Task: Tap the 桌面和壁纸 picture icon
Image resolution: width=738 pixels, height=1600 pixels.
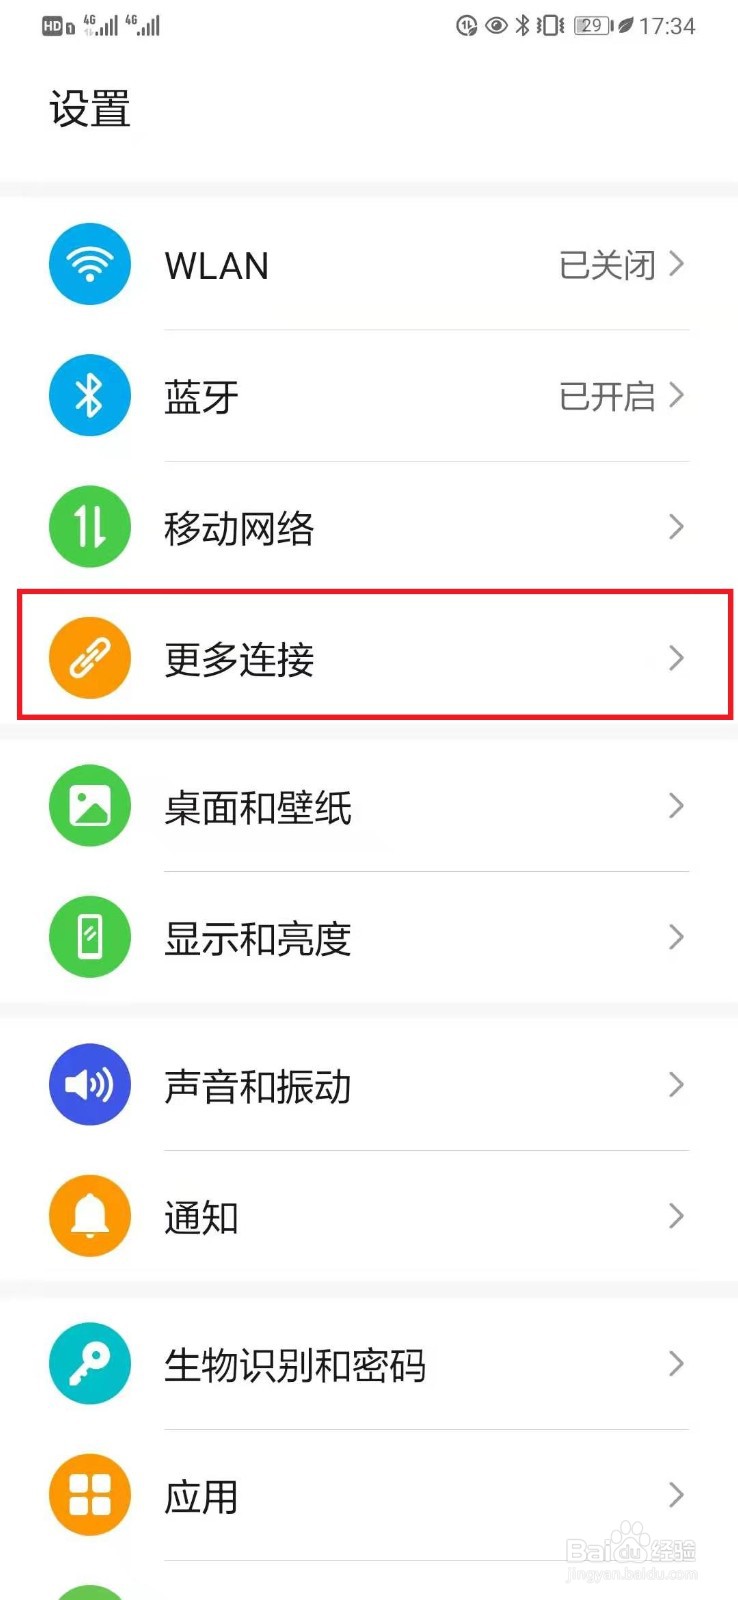Action: click(90, 806)
